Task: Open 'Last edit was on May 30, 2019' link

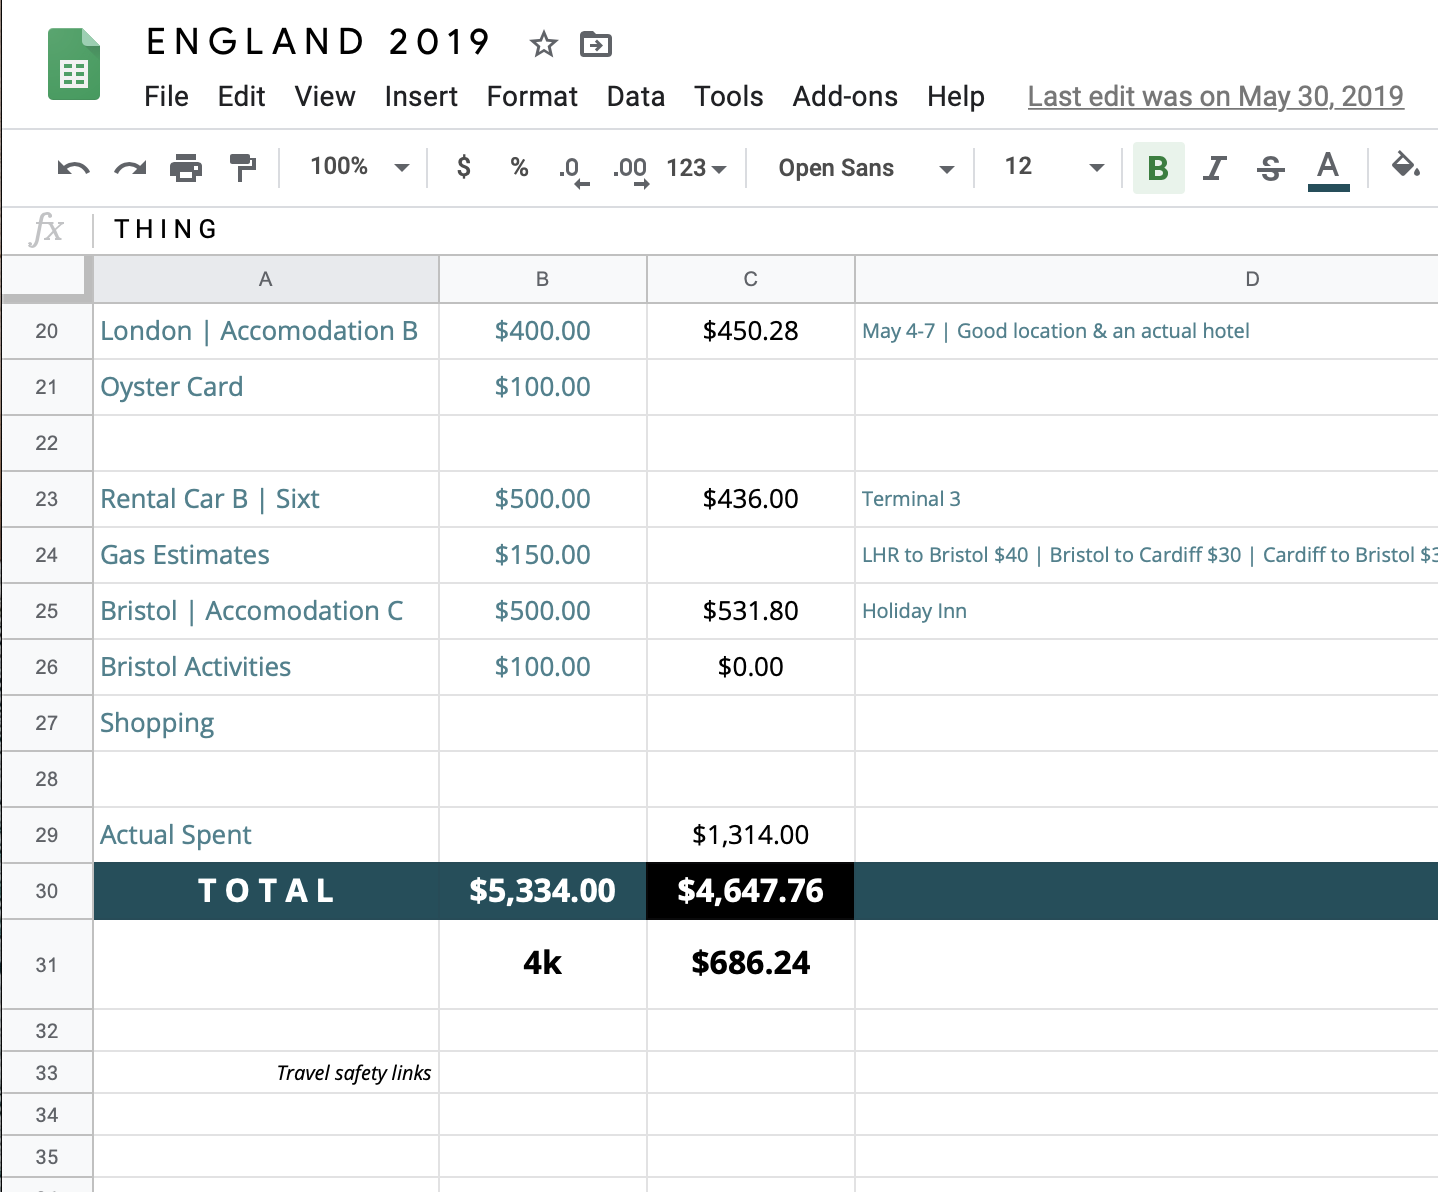Action: click(x=1215, y=96)
